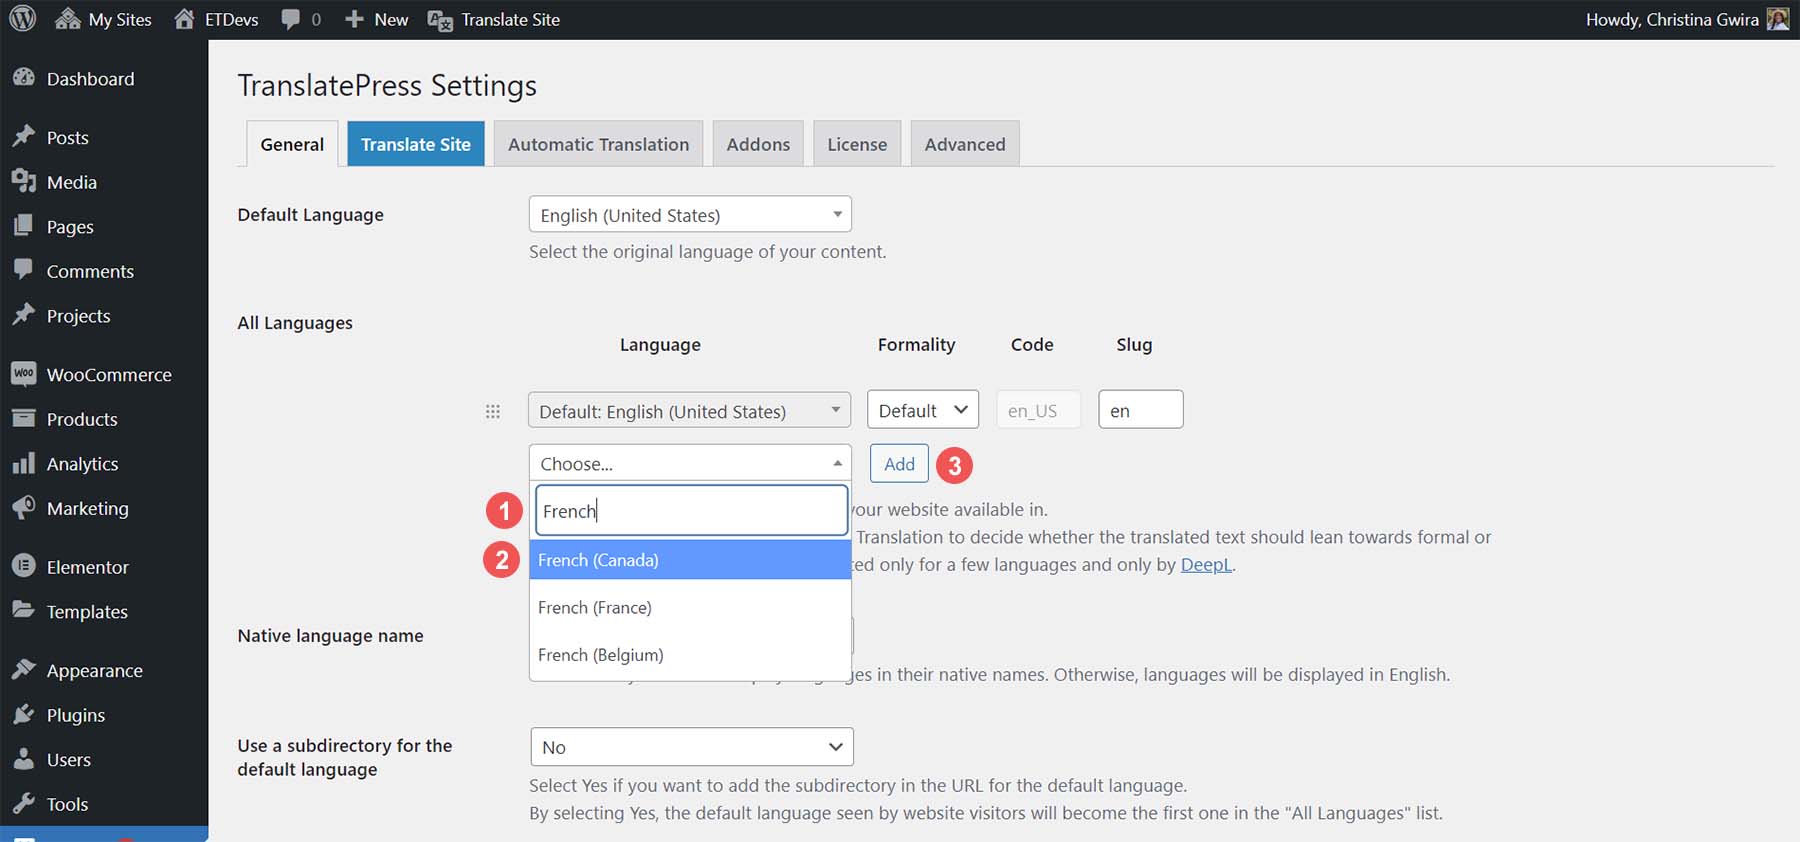Viewport: 1800px width, 842px height.
Task: Switch to the License tab
Action: tap(857, 144)
